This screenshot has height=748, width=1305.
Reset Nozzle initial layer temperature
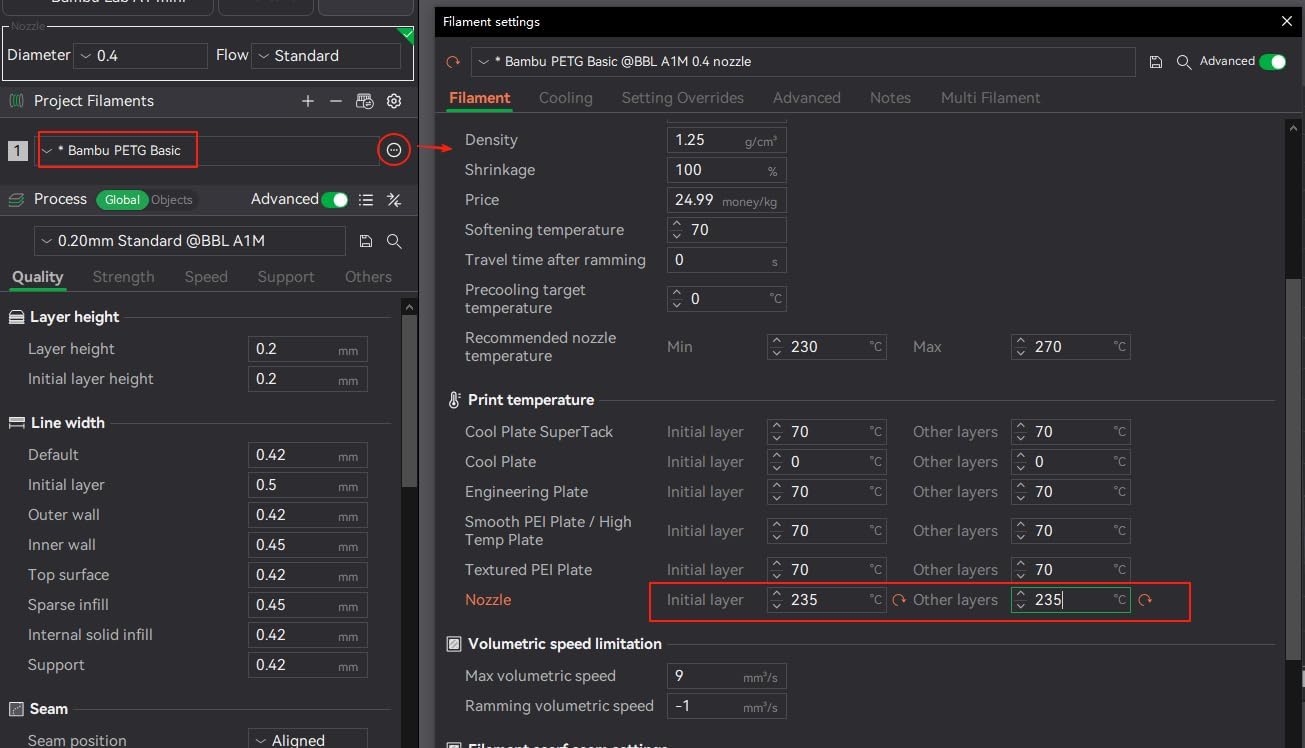899,600
